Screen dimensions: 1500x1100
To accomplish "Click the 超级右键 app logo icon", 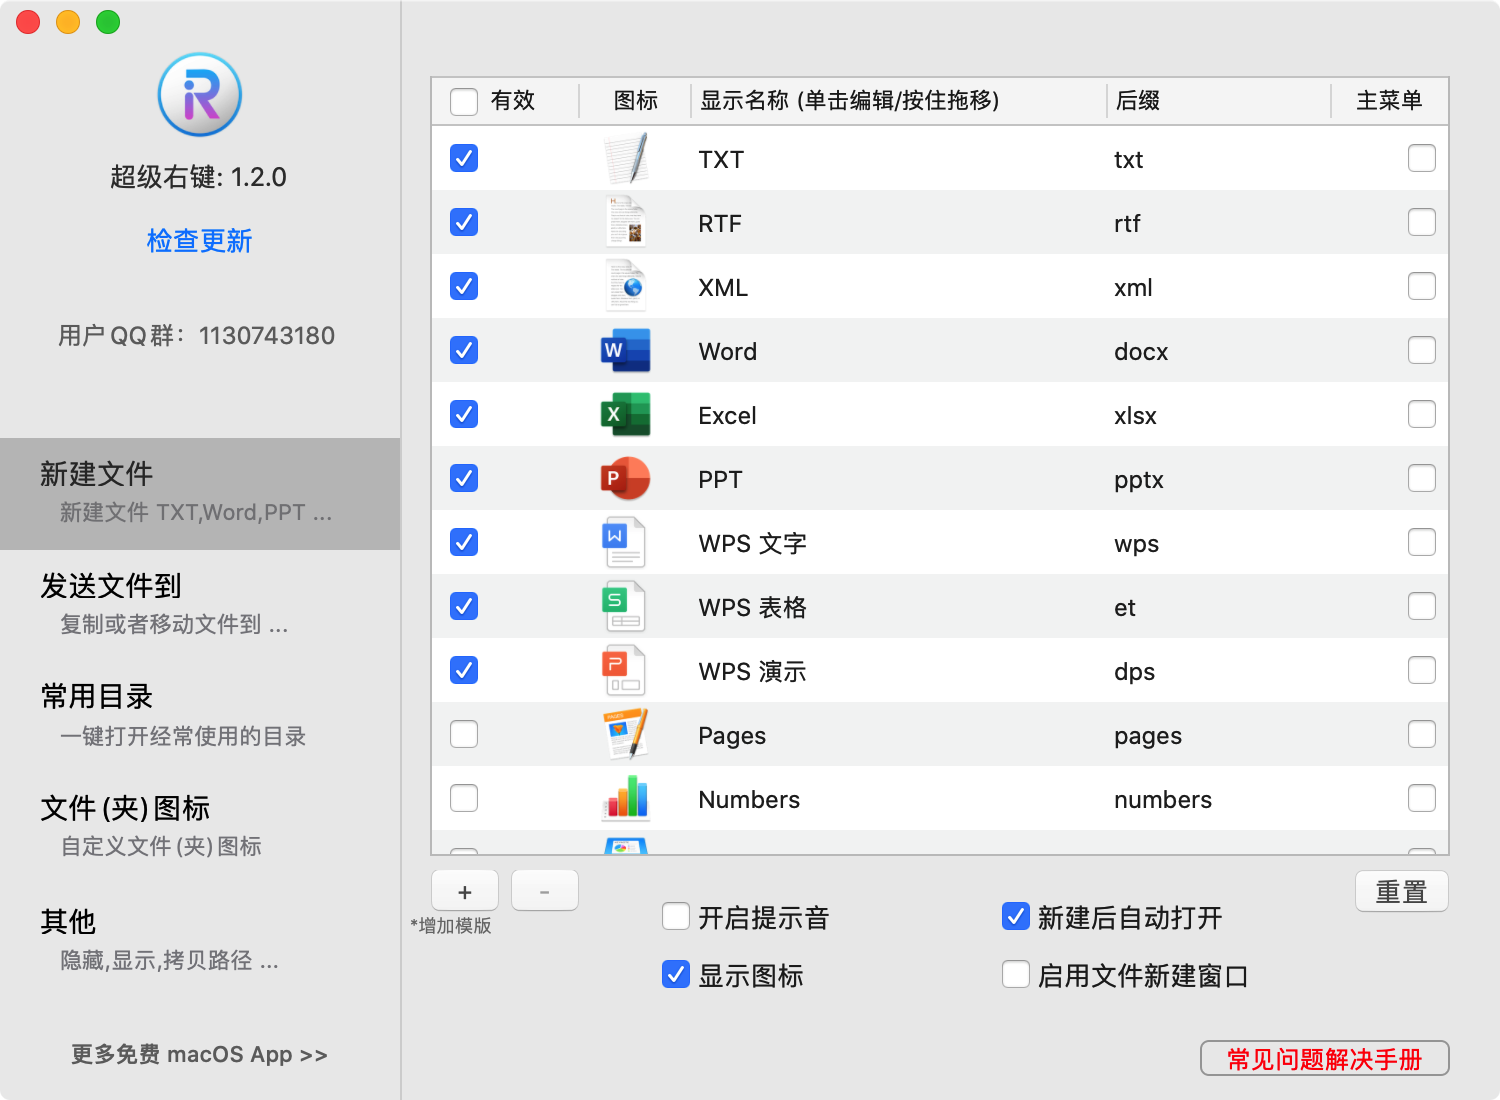I will click(200, 95).
